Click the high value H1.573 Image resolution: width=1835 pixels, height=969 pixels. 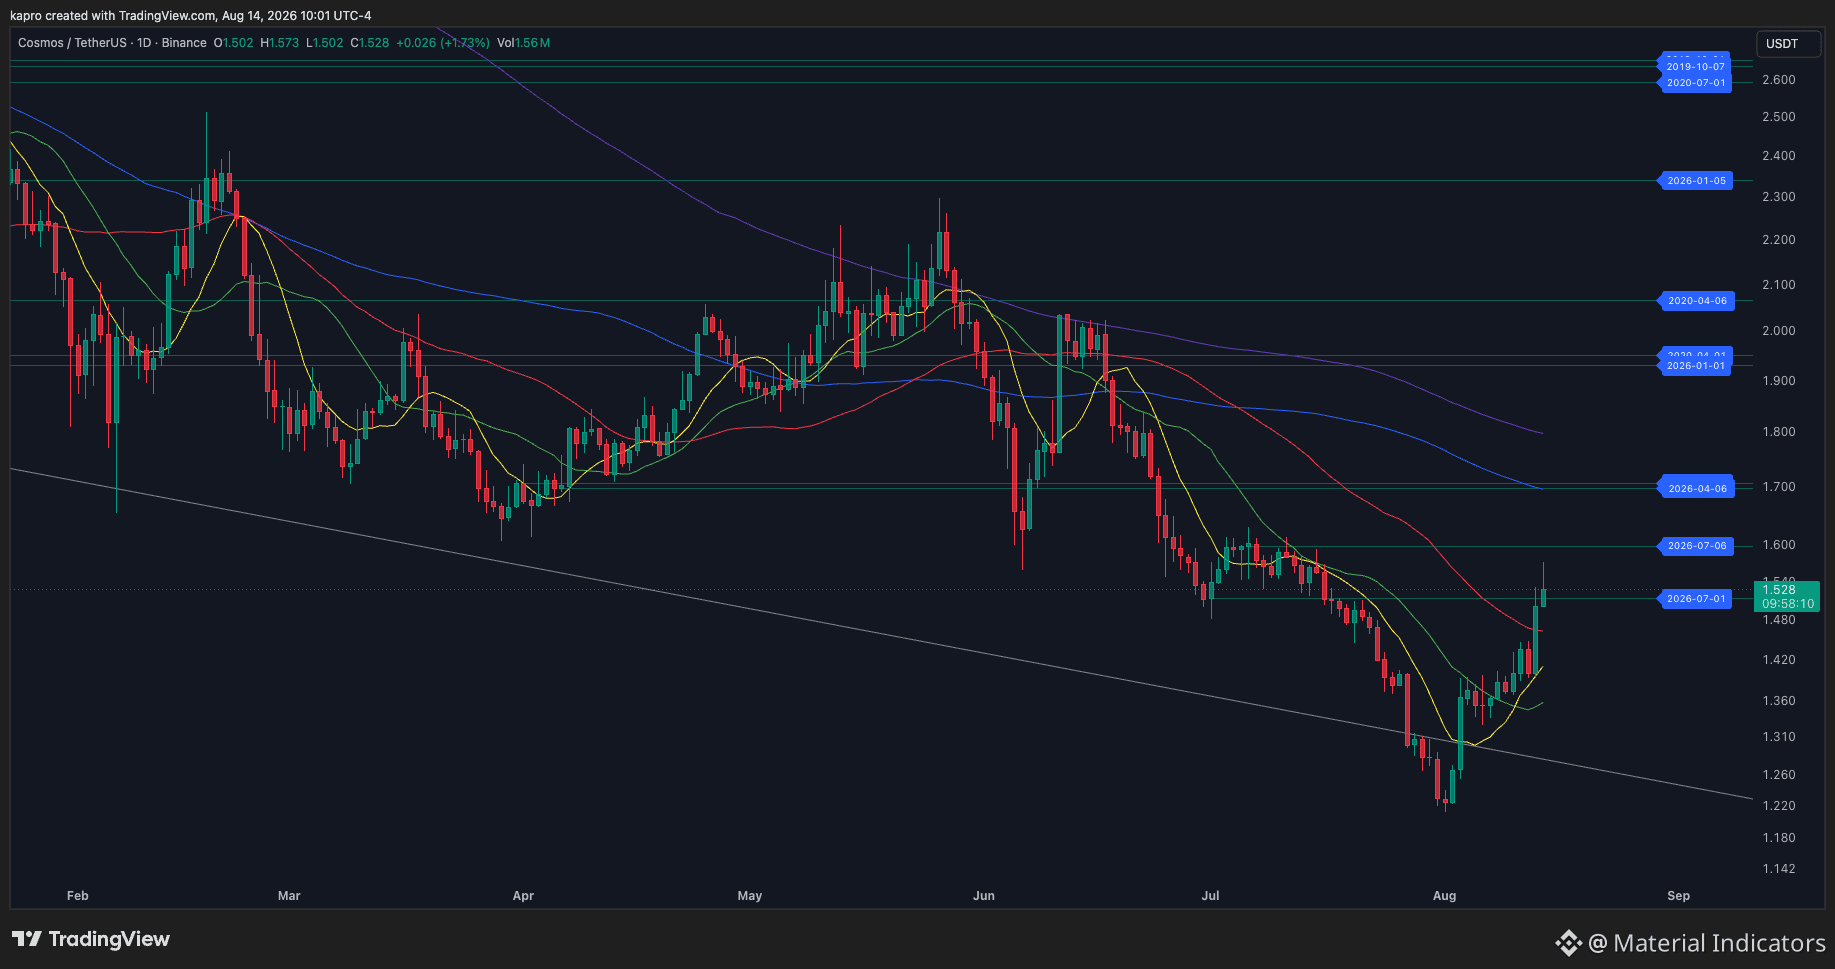pos(279,43)
